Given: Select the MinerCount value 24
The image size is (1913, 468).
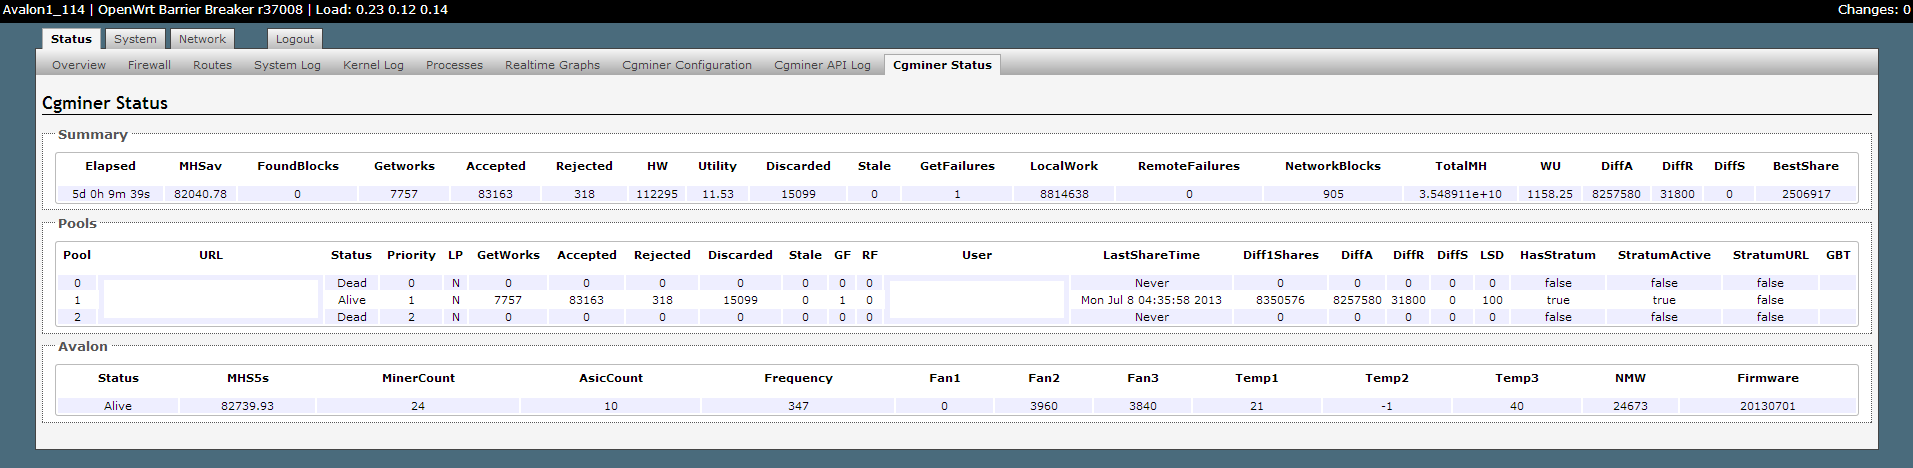Looking at the screenshot, I should [x=418, y=406].
